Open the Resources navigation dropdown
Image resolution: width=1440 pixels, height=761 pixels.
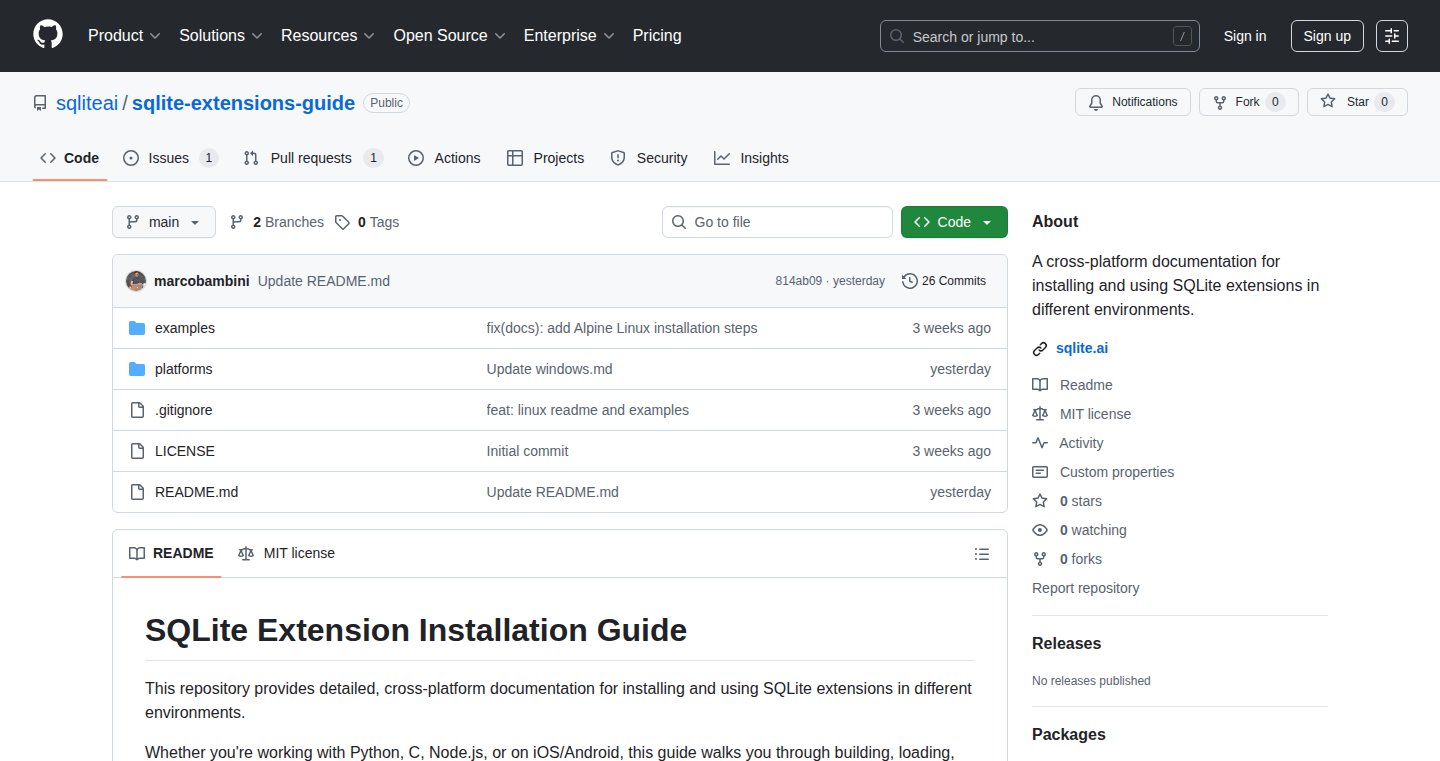328,36
